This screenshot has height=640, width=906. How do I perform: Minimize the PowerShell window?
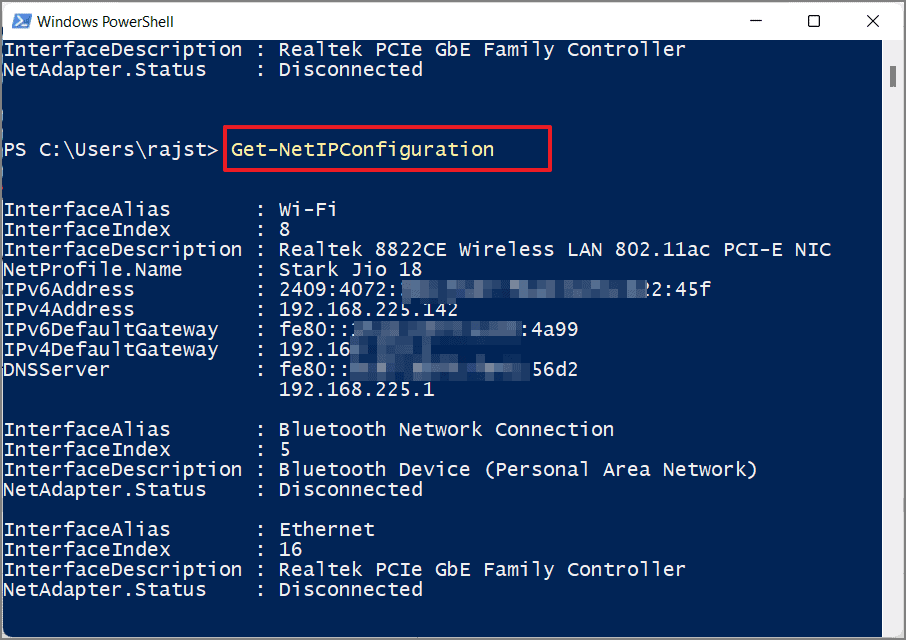pyautogui.click(x=755, y=20)
